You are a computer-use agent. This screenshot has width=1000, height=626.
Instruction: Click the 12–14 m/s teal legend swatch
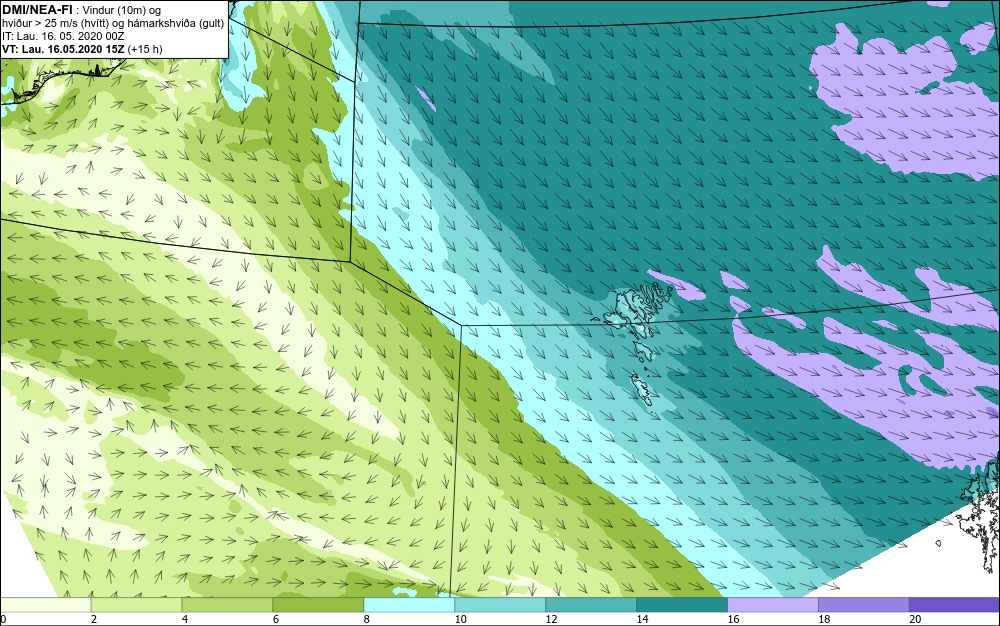(591, 604)
